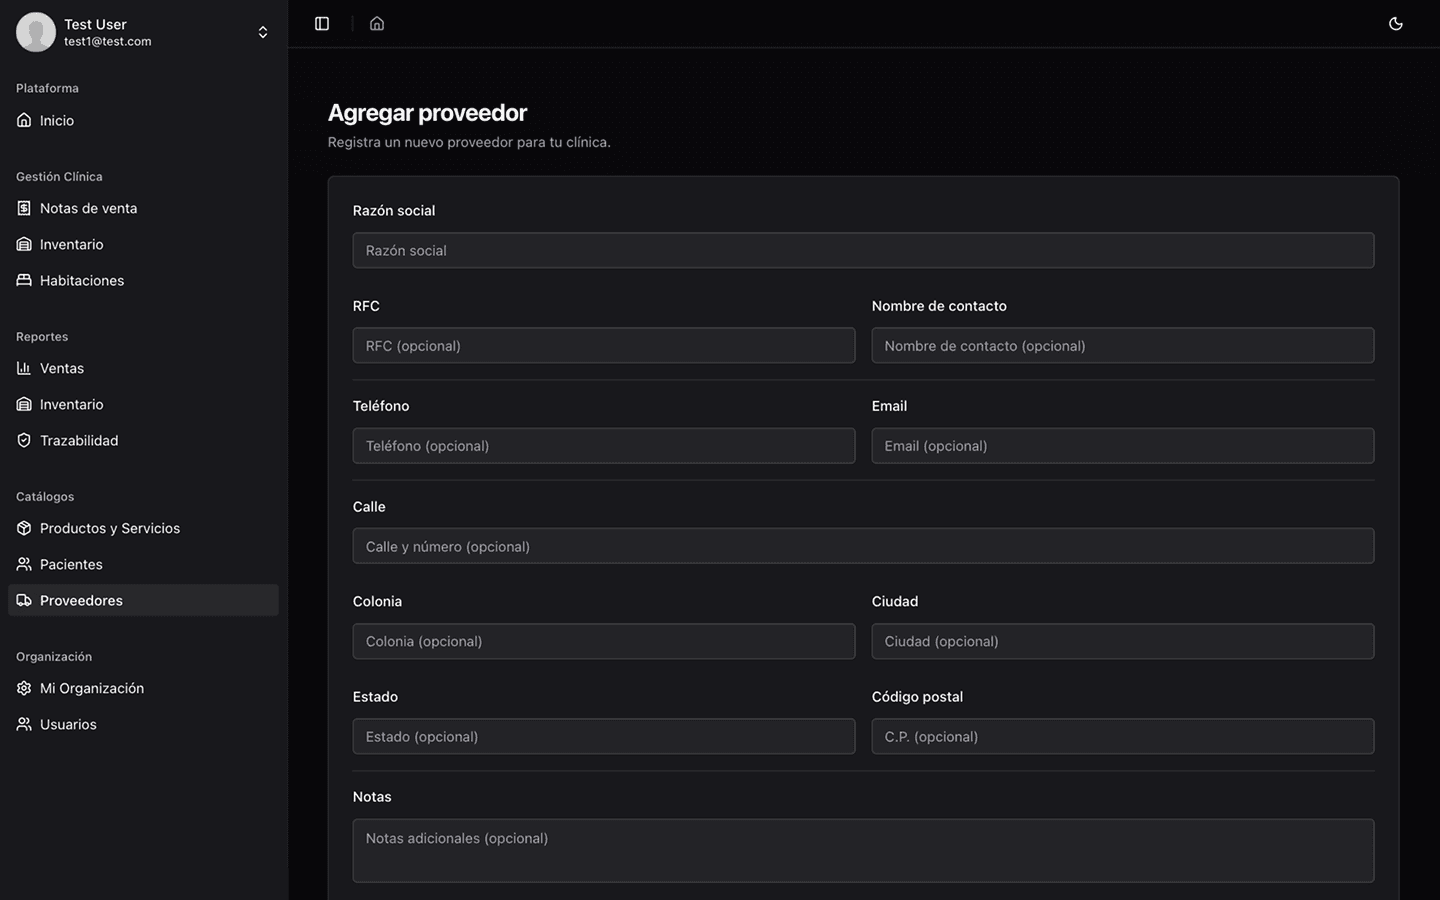
Task: Click the home breadcrumb icon
Action: 377,24
